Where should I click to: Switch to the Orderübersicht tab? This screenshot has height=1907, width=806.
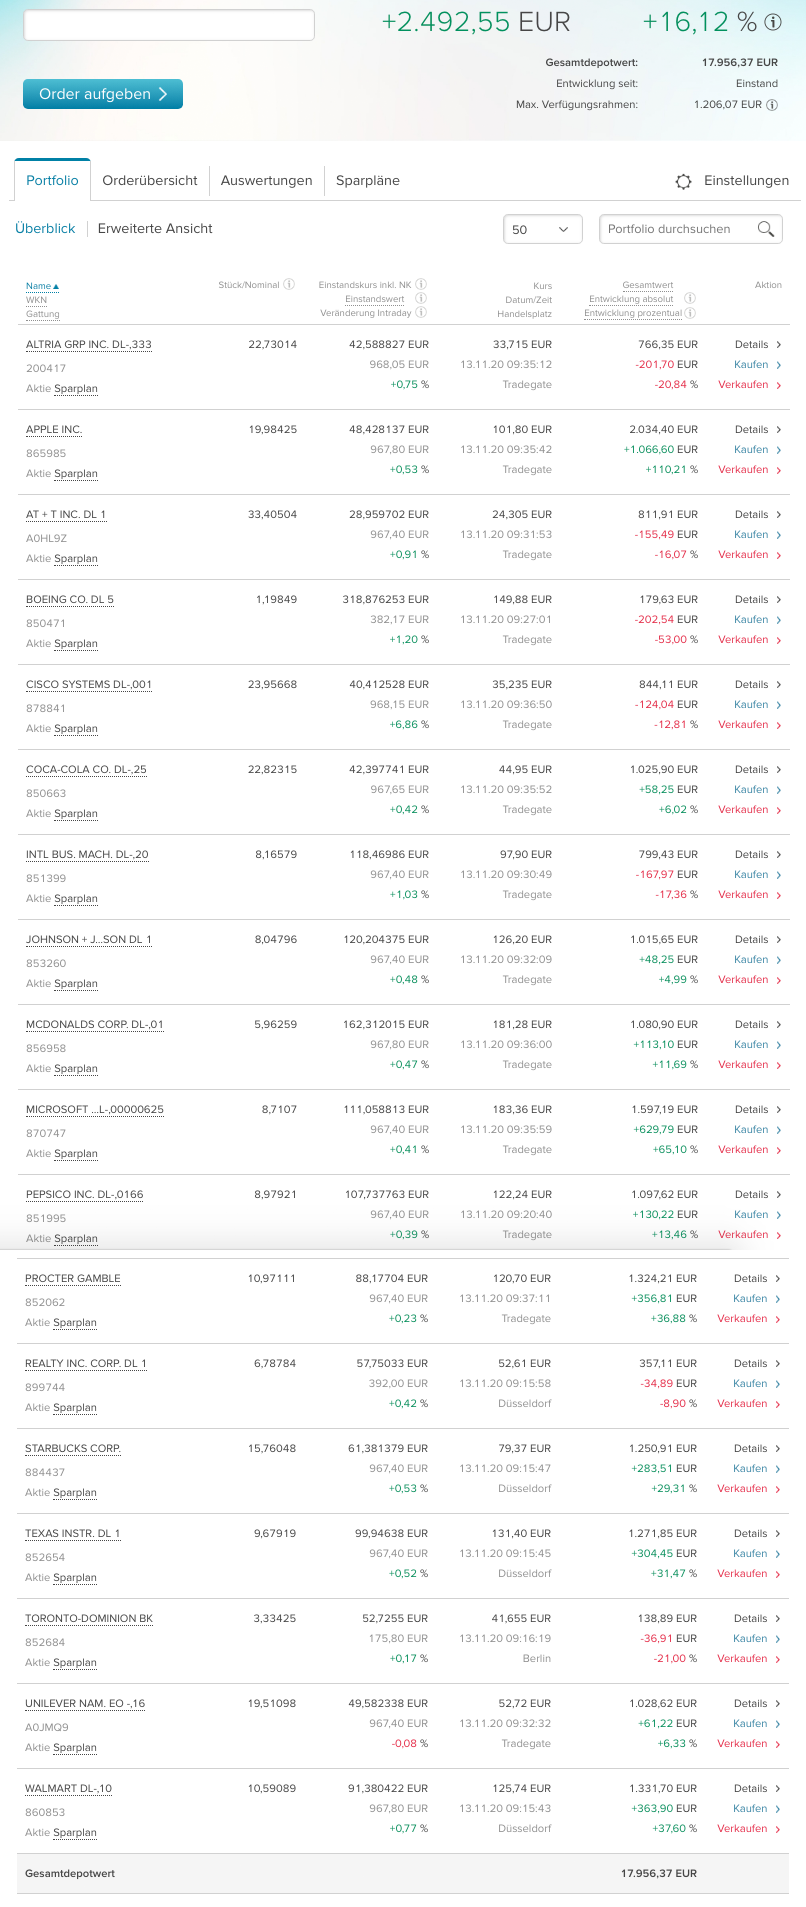pos(150,181)
